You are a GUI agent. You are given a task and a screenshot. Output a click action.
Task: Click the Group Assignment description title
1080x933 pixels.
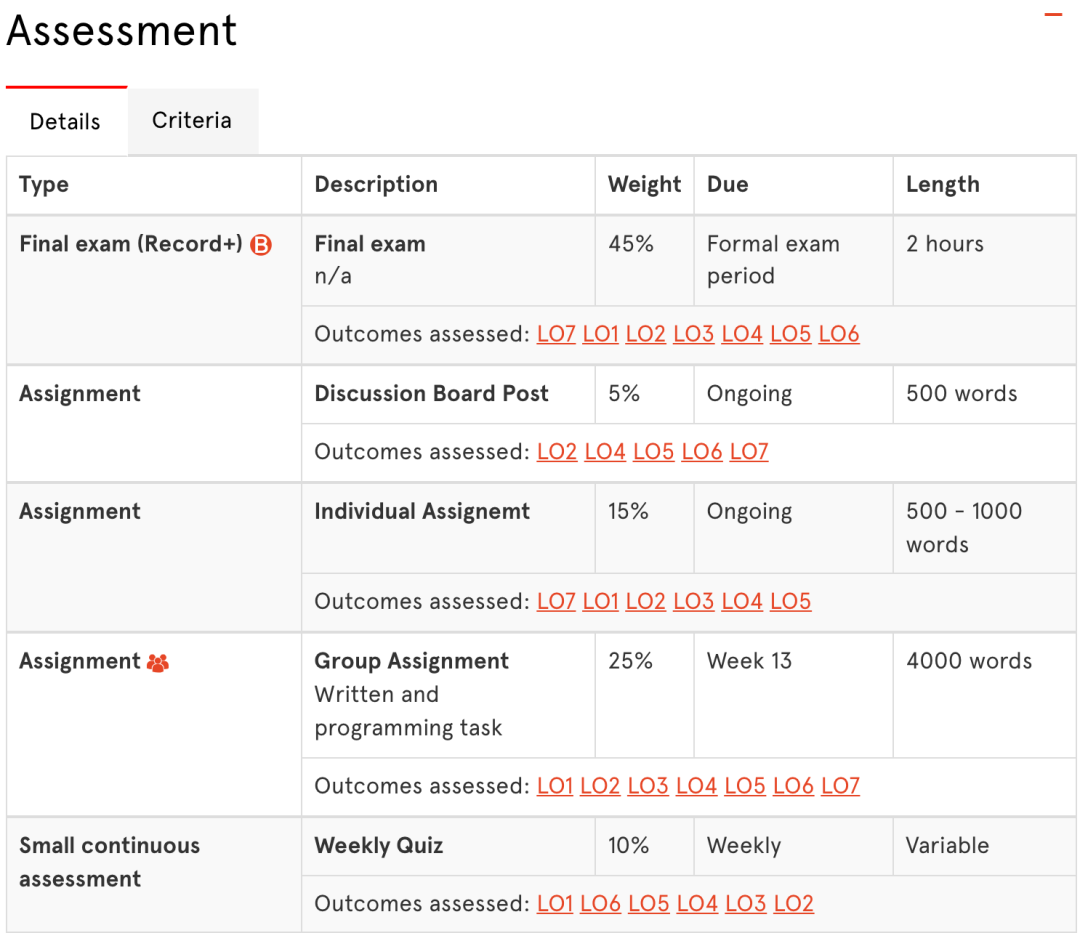[x=411, y=662]
